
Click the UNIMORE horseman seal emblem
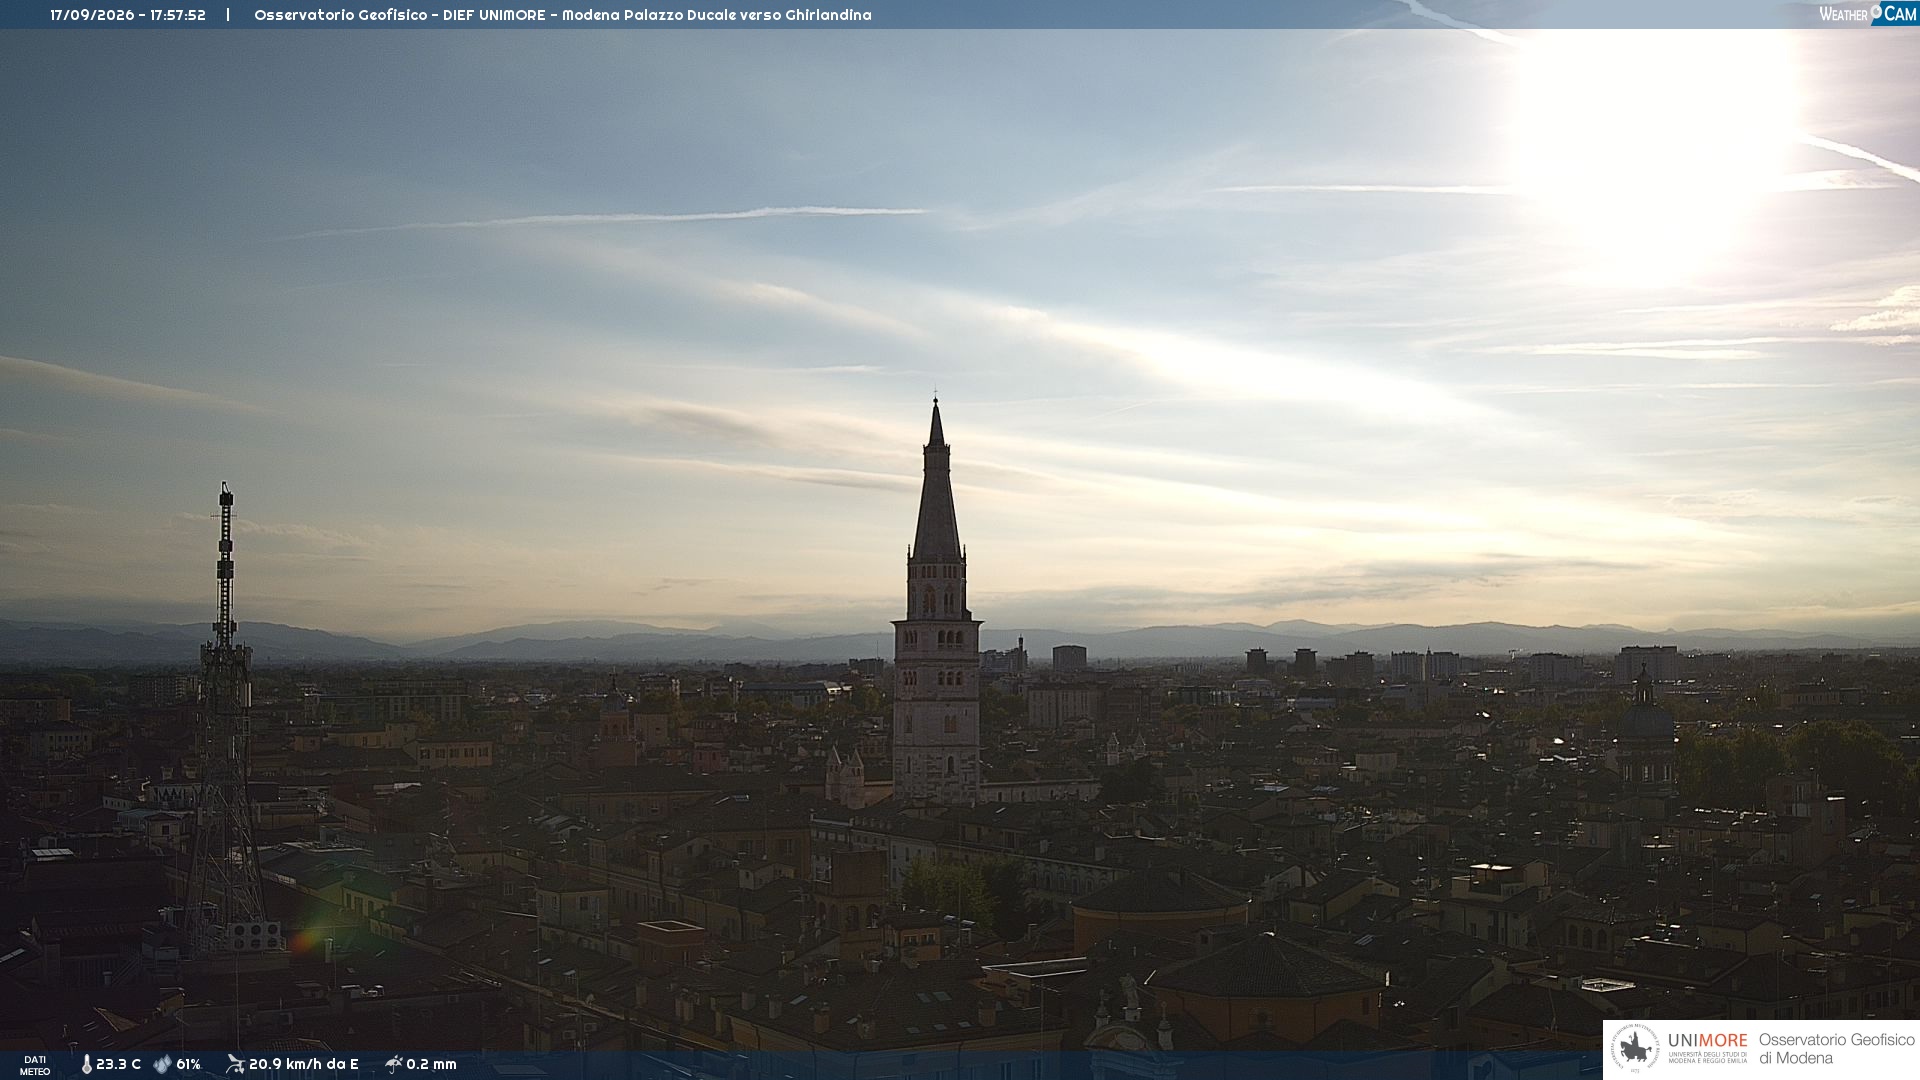click(1635, 1049)
